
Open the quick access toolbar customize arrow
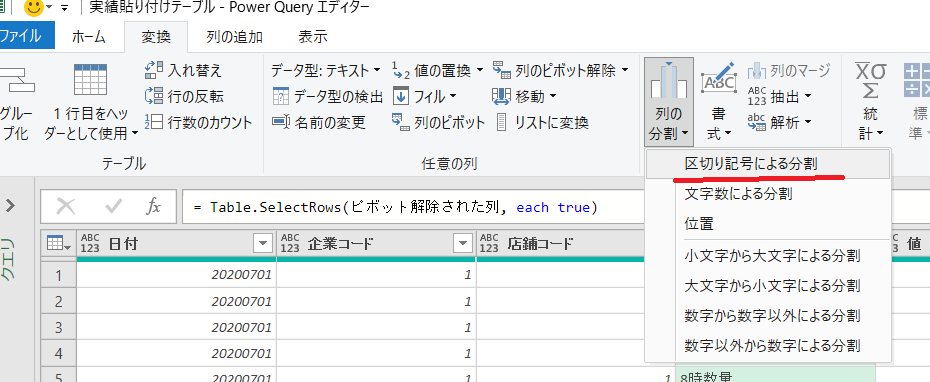pyautogui.click(x=64, y=8)
